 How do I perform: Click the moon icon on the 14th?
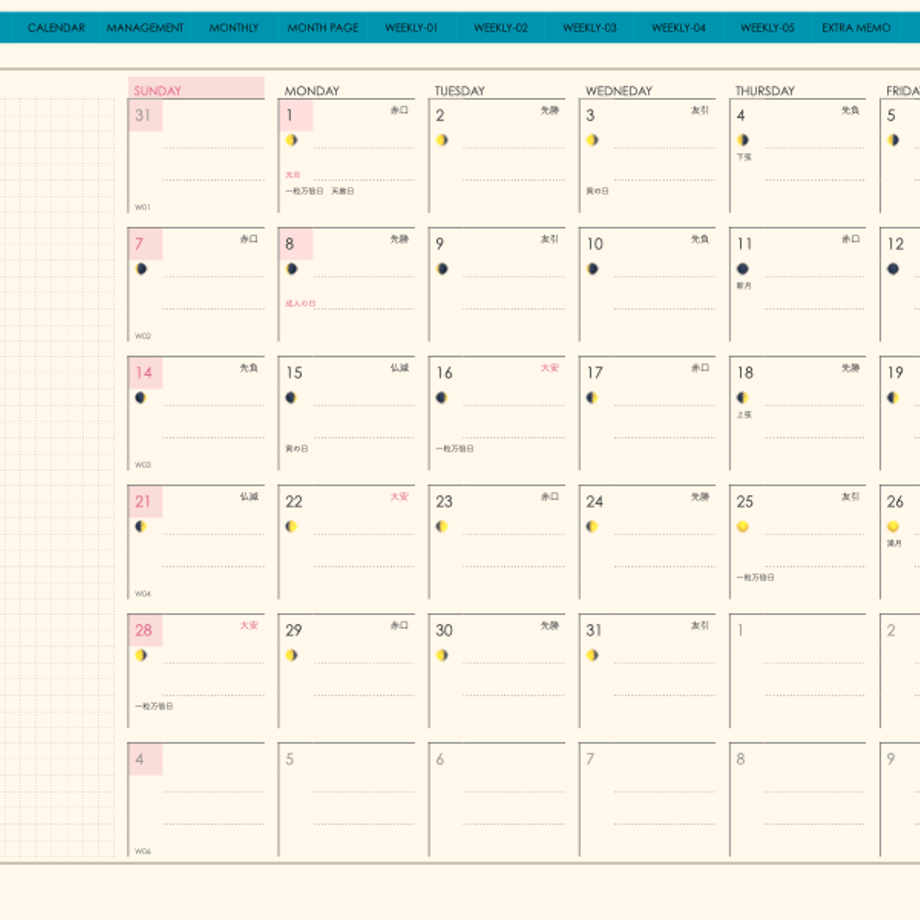[140, 397]
